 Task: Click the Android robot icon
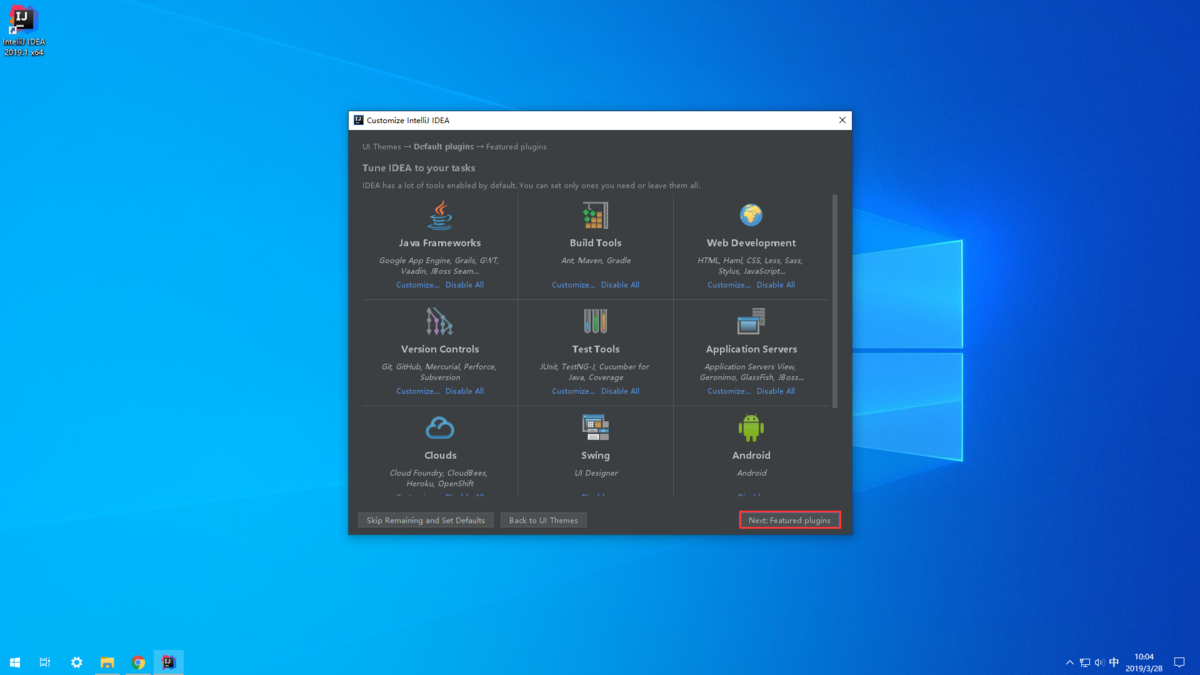pos(751,428)
